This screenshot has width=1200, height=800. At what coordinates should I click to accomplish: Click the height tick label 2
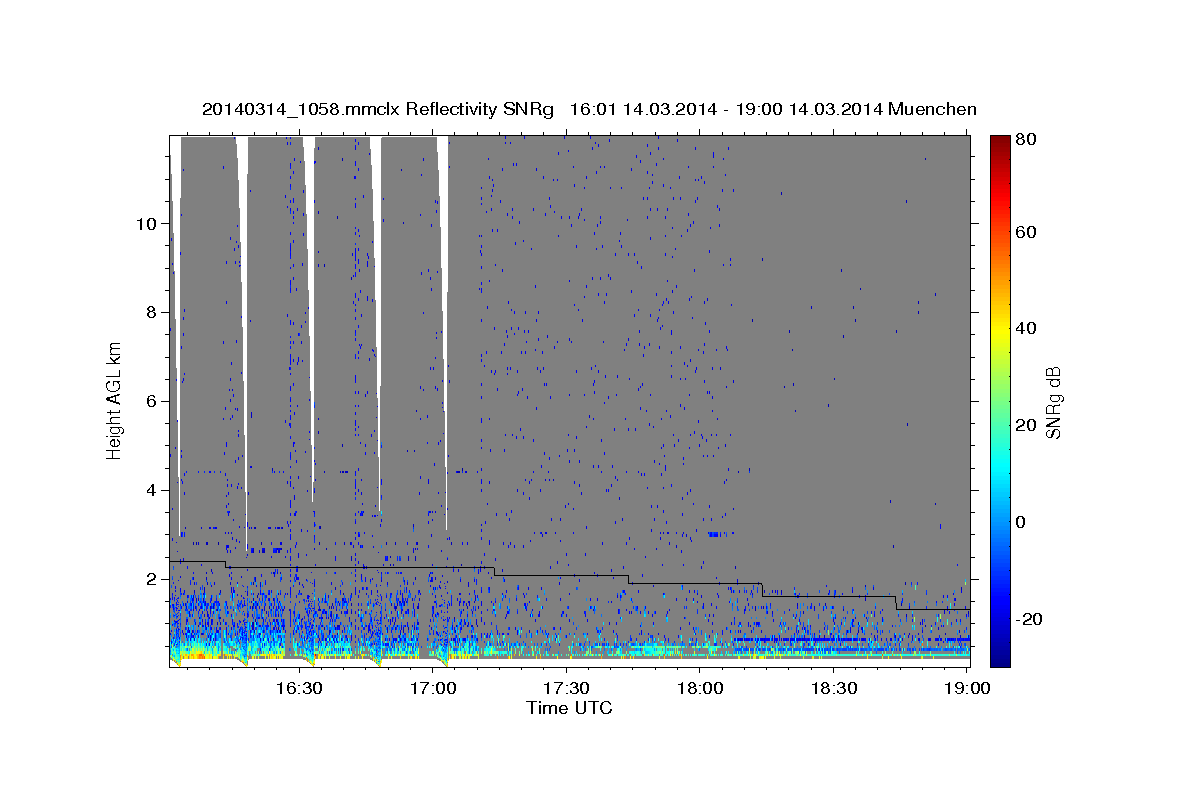(x=149, y=579)
